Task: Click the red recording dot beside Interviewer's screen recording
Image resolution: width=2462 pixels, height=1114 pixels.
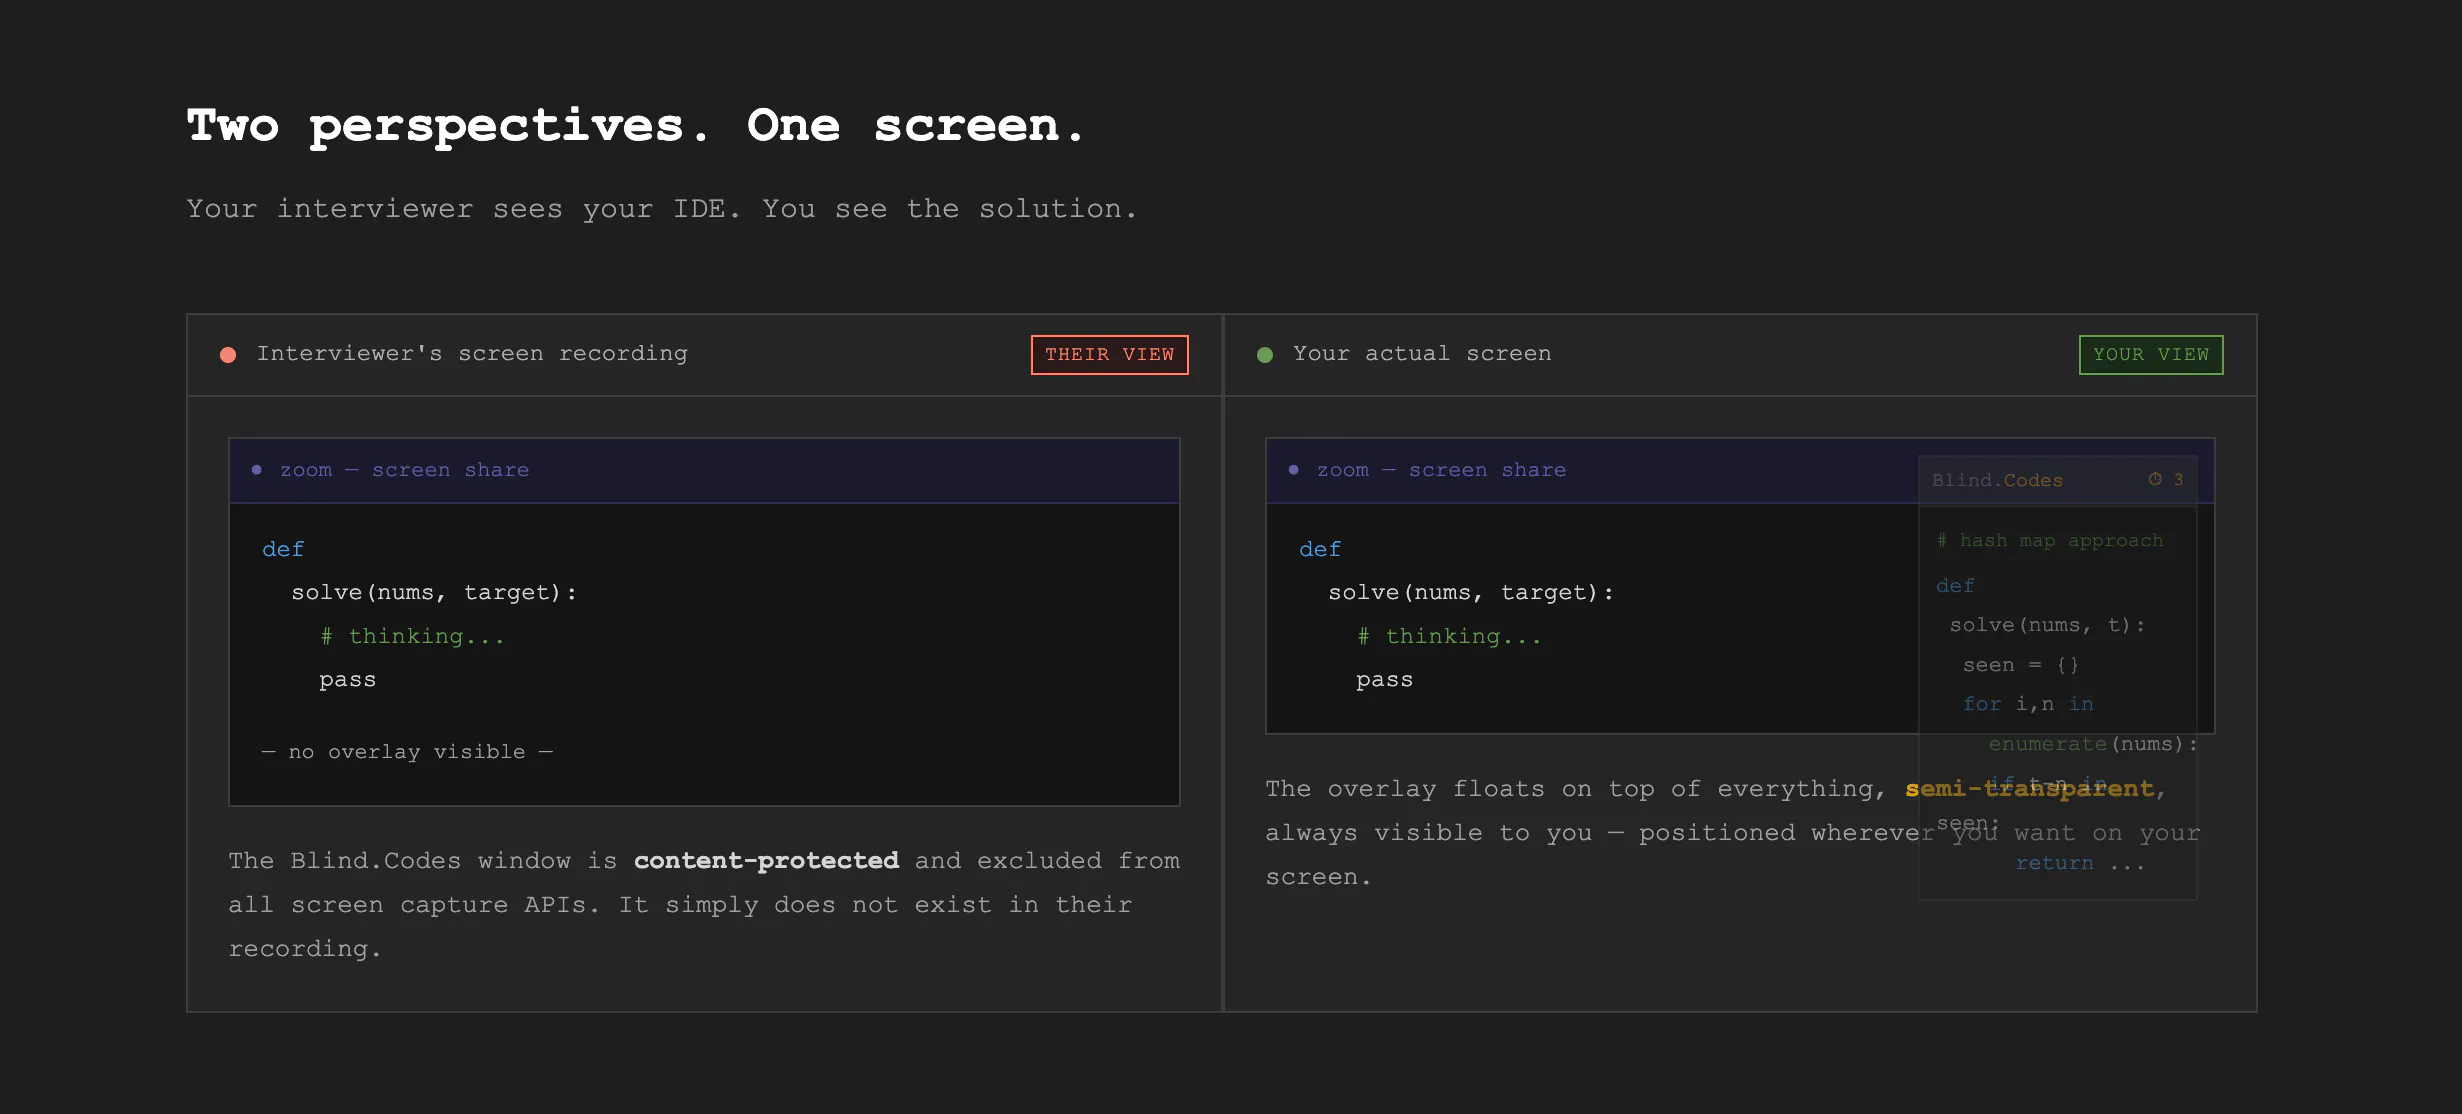Action: 228,355
